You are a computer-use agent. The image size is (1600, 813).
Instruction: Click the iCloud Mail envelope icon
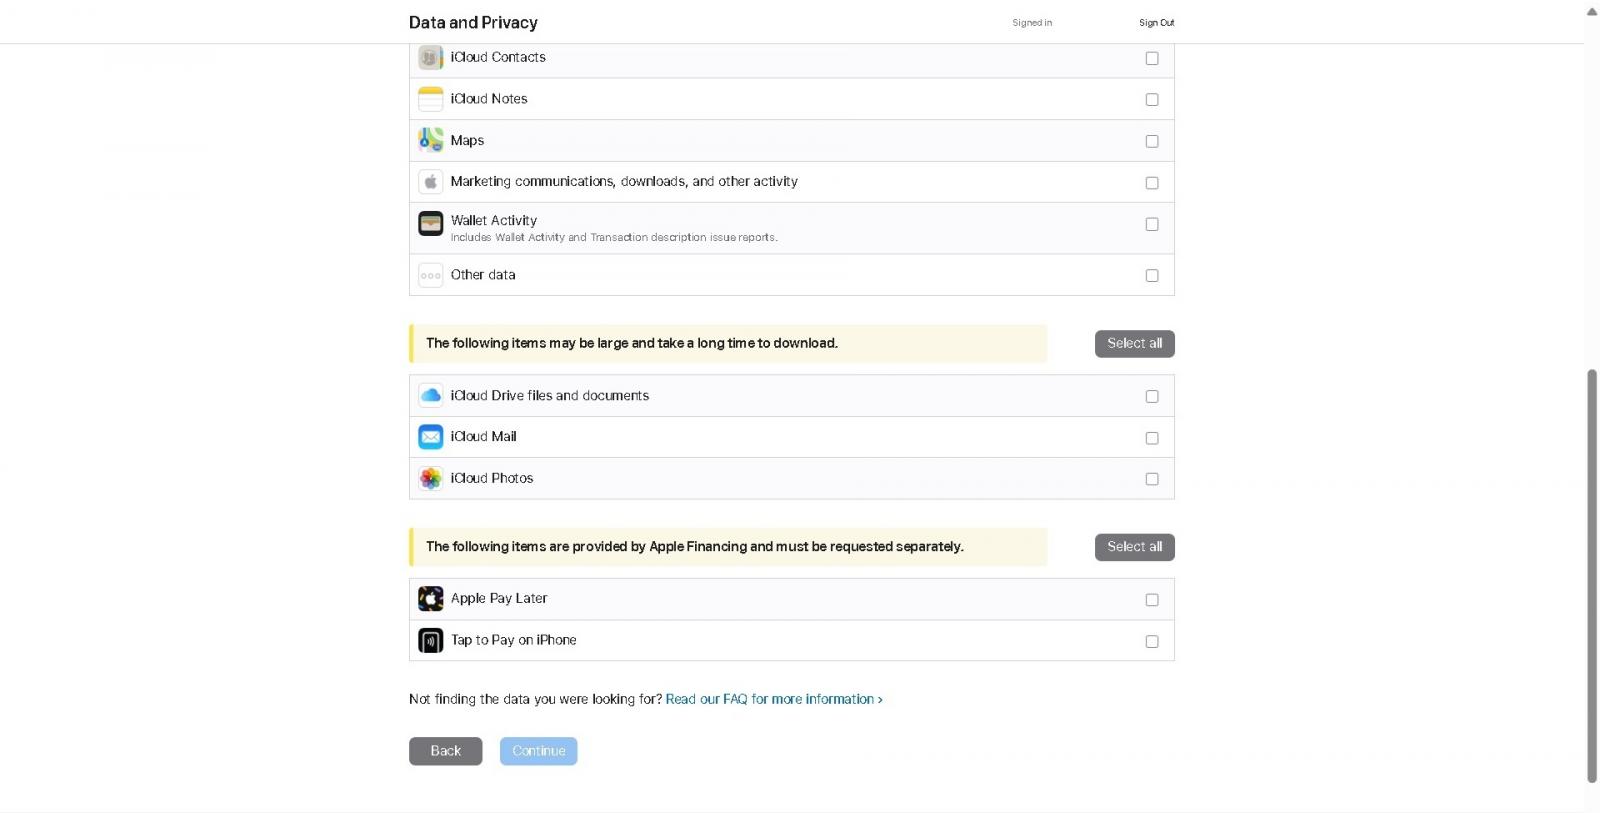(430, 437)
